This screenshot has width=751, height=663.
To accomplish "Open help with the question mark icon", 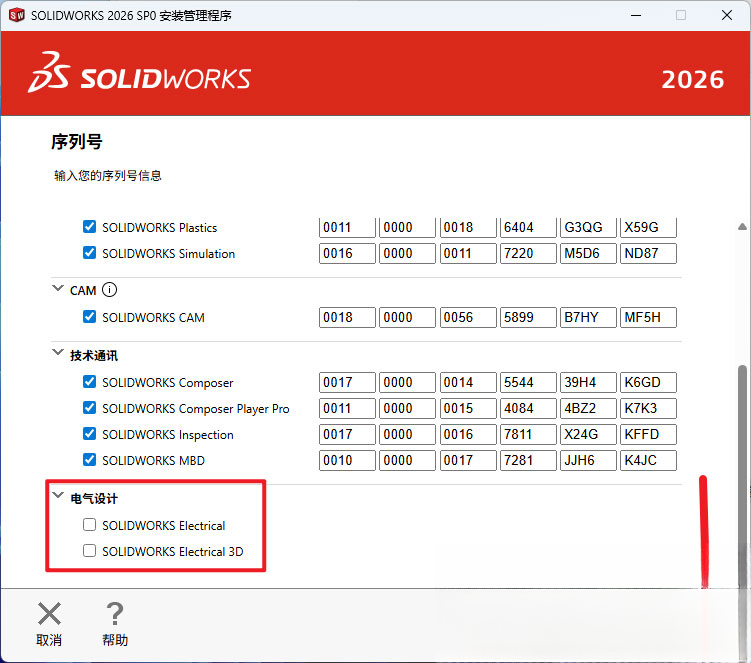I will 114,614.
